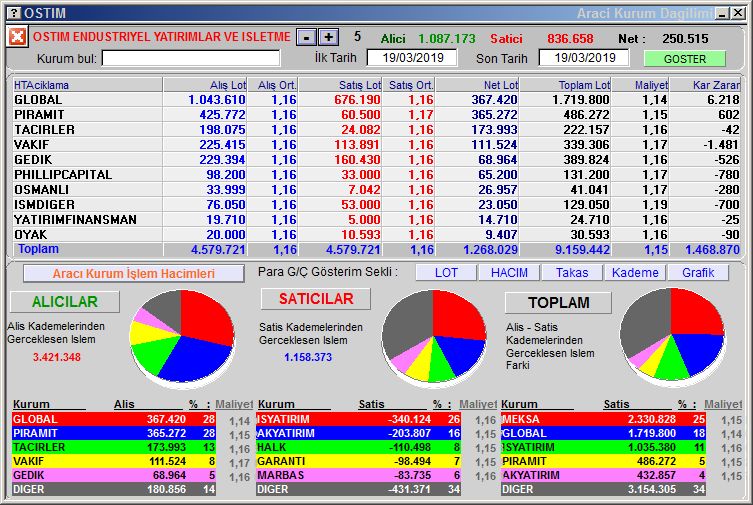Click the SATICILAR button
The image size is (753, 505).
click(316, 299)
